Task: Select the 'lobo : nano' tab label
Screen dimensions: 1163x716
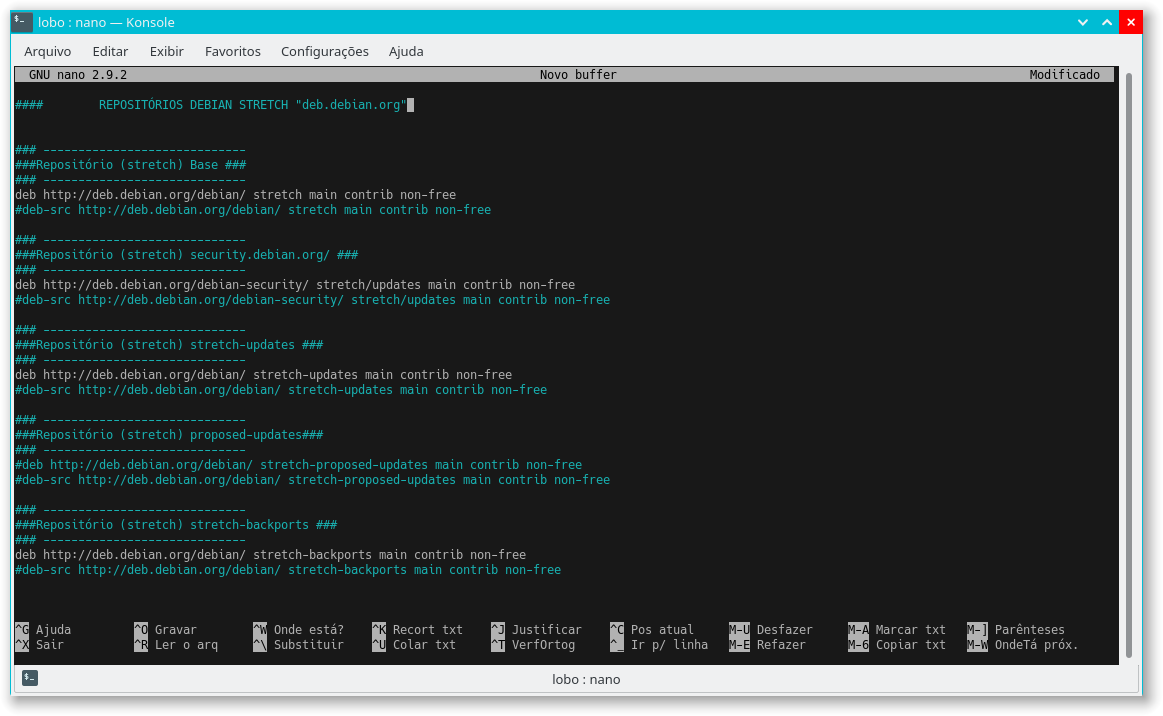Action: pyautogui.click(x=586, y=679)
